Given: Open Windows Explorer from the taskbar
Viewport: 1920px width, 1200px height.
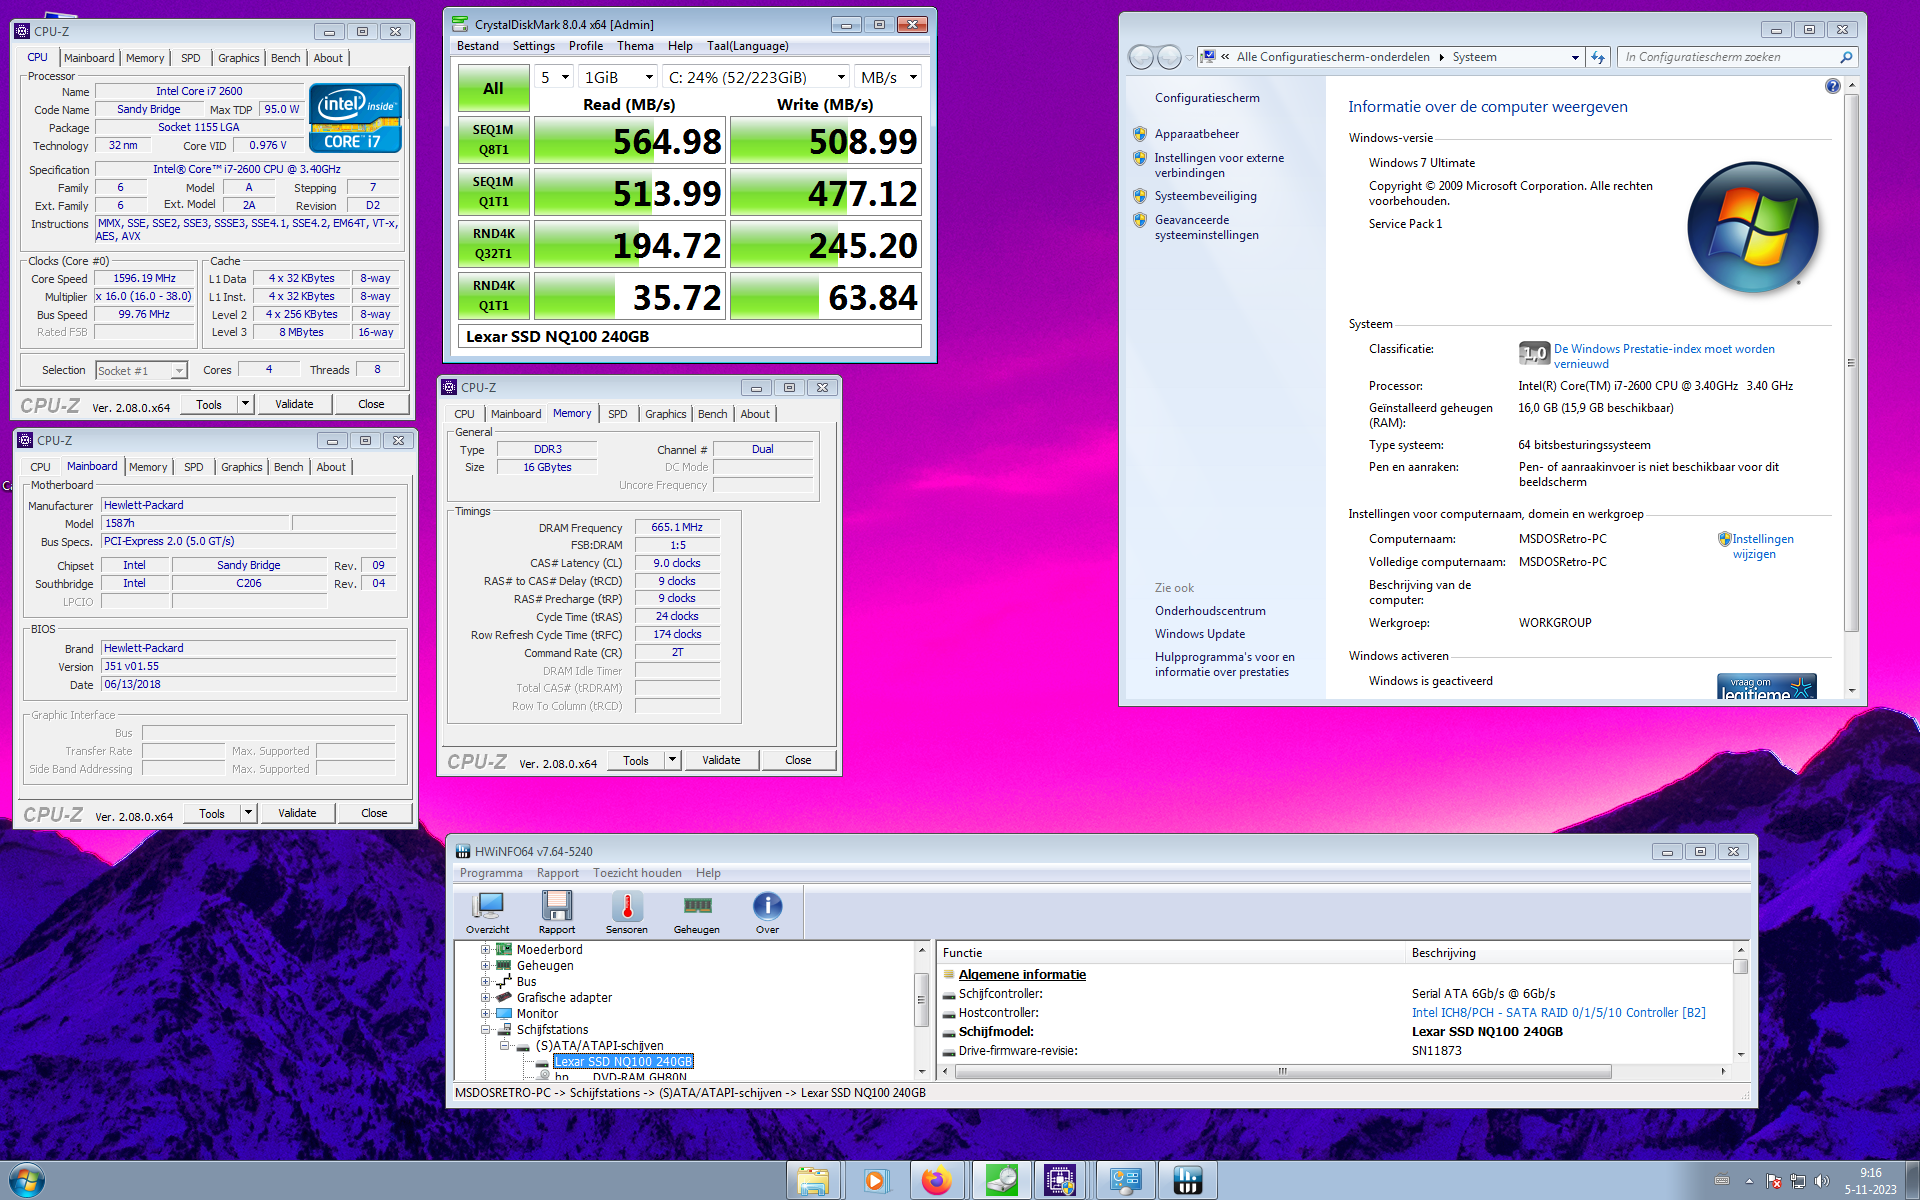Looking at the screenshot, I should (x=813, y=1181).
